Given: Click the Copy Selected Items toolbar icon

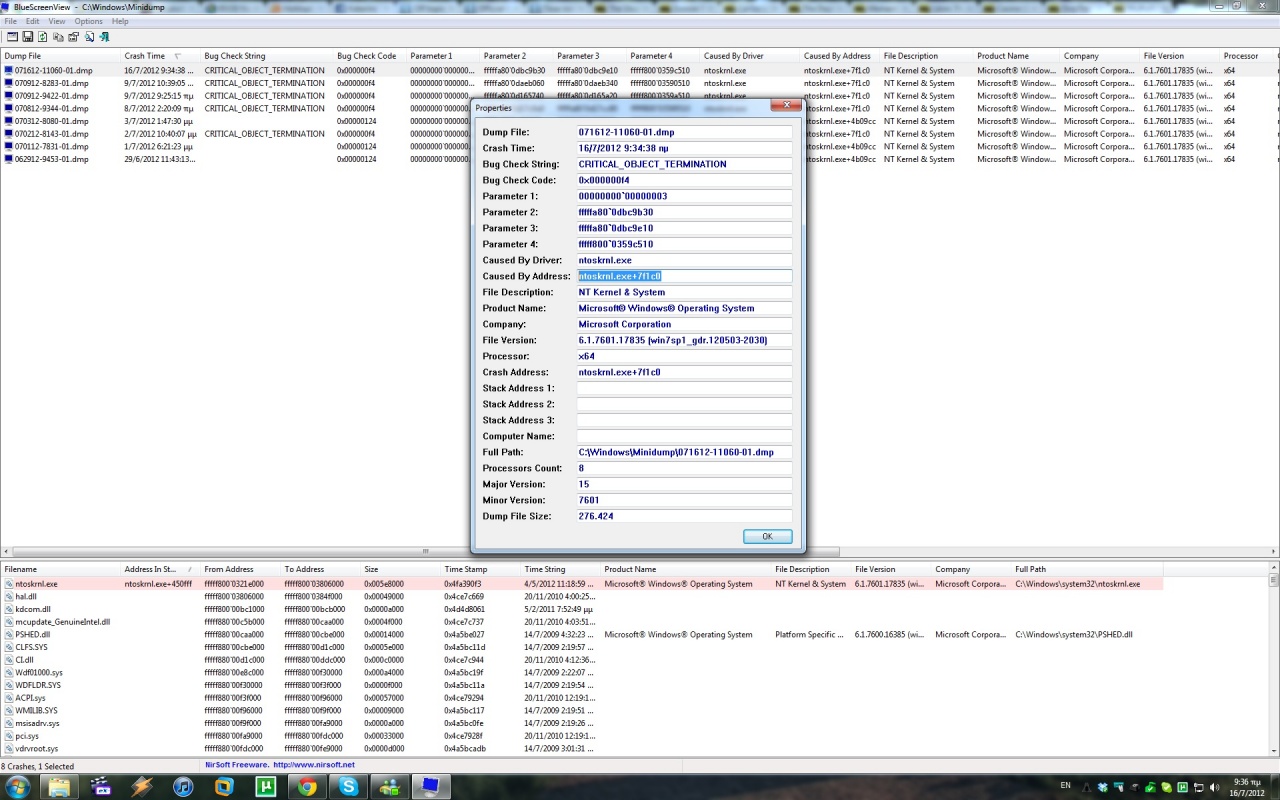Looking at the screenshot, I should pyautogui.click(x=58, y=37).
